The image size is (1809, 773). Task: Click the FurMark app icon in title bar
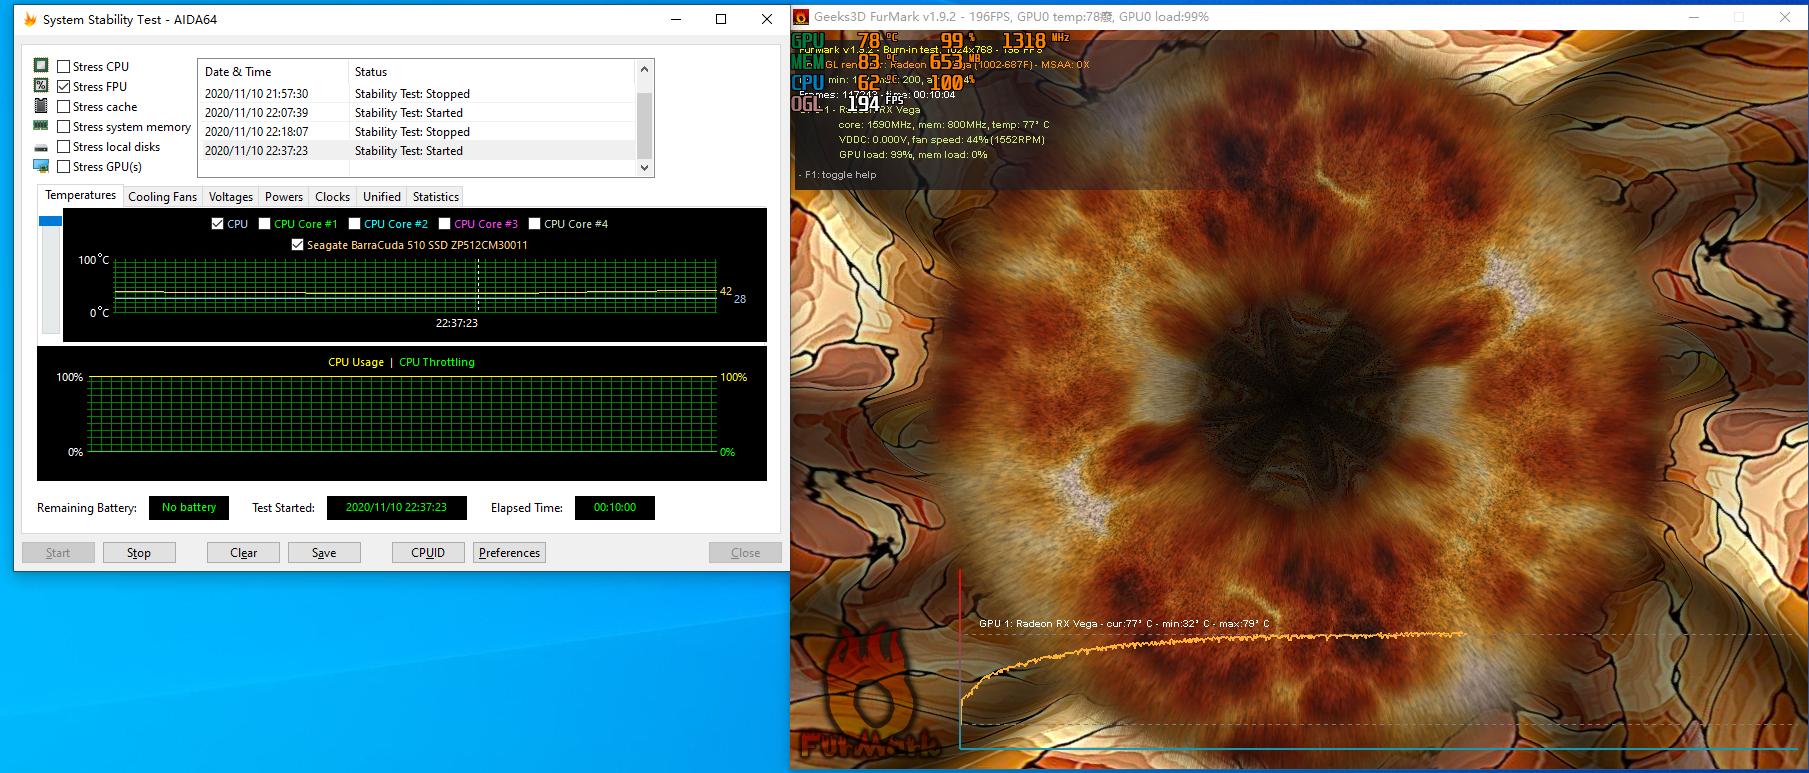802,17
